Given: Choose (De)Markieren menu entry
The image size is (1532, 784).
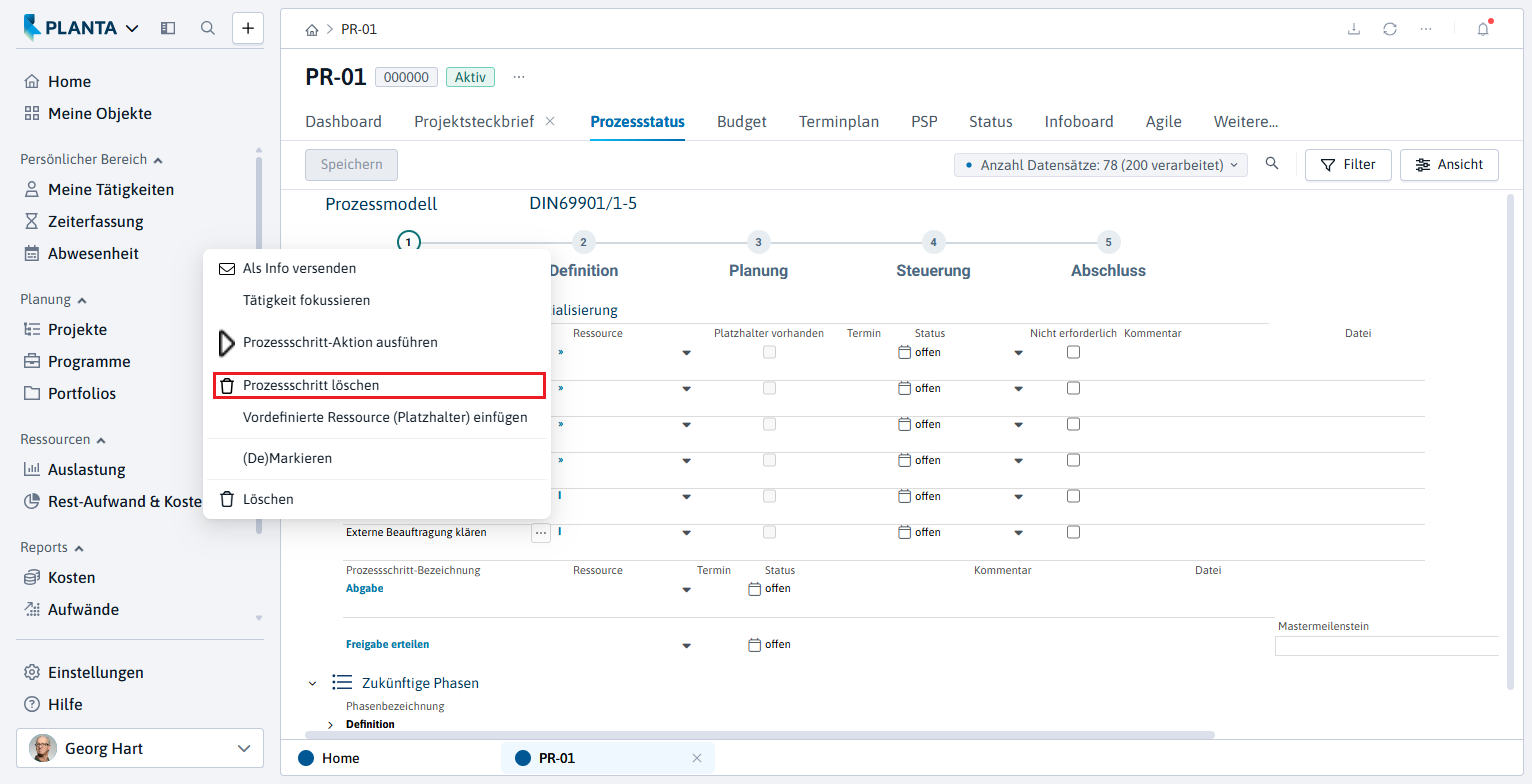Looking at the screenshot, I should (x=377, y=458).
